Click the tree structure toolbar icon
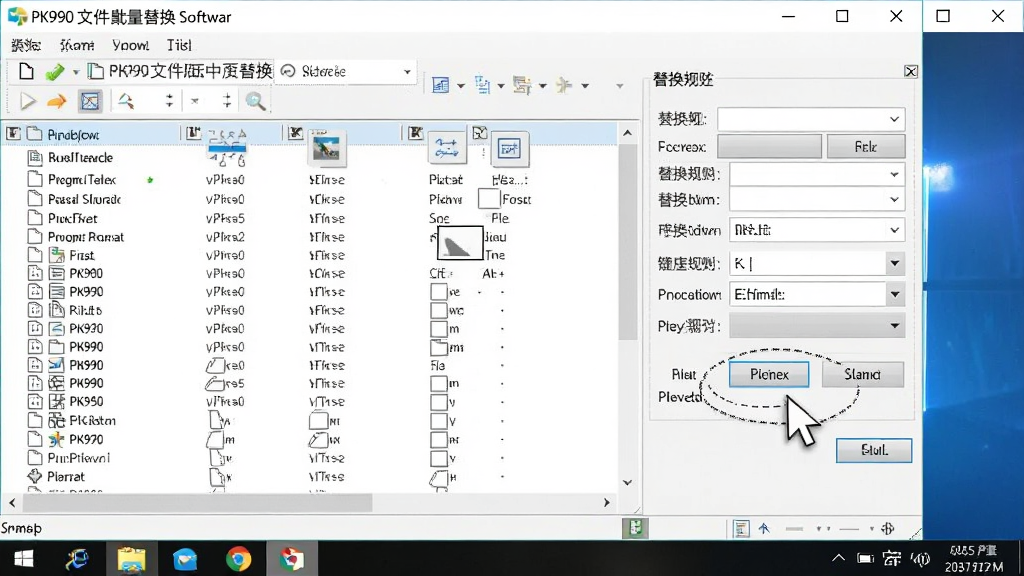This screenshot has height=576, width=1024. tap(482, 85)
